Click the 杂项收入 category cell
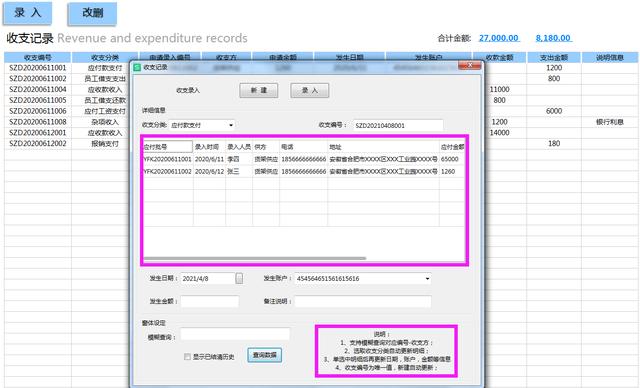This screenshot has height=388, width=640. tap(105, 122)
